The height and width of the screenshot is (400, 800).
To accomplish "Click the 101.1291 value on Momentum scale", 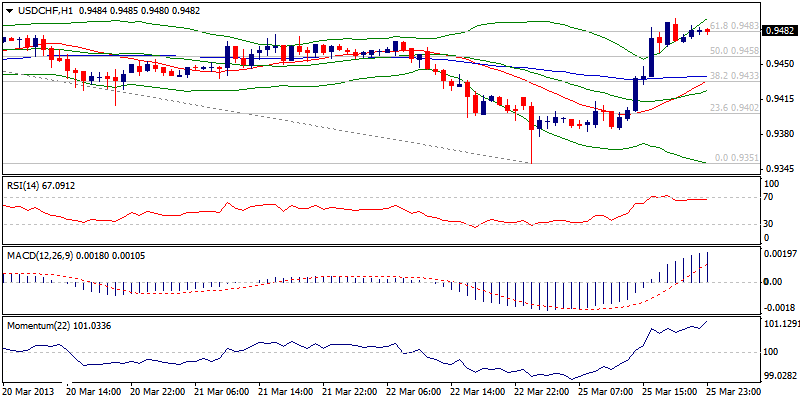I will click(780, 324).
